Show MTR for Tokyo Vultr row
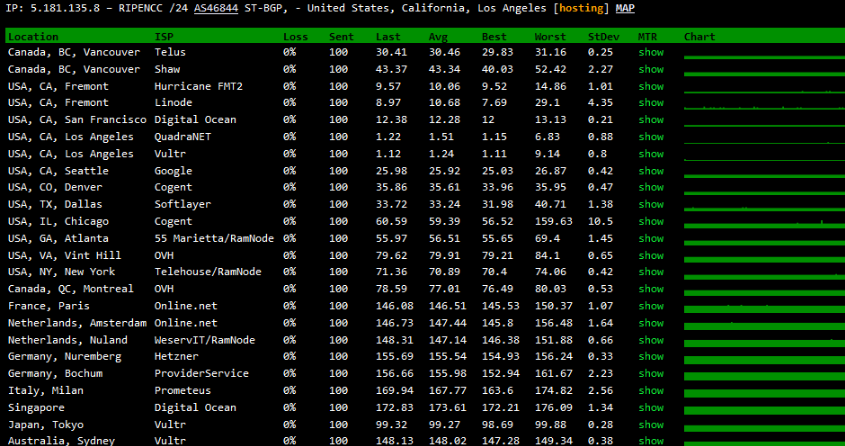The height and width of the screenshot is (446, 845). [651, 425]
